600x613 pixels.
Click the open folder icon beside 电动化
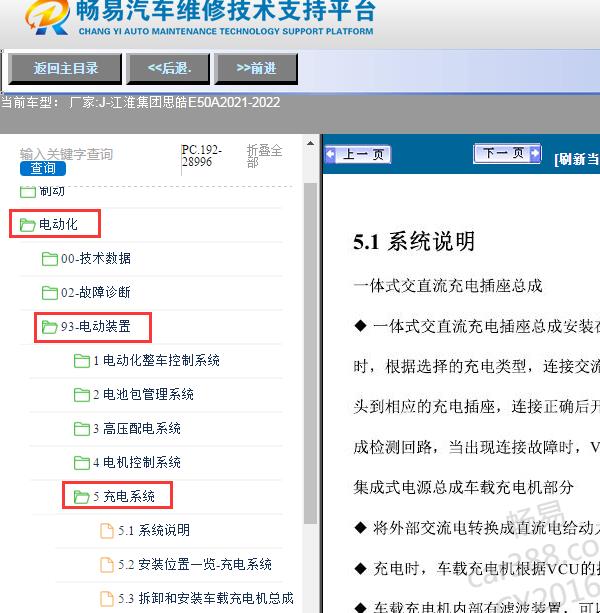pyautogui.click(x=28, y=225)
